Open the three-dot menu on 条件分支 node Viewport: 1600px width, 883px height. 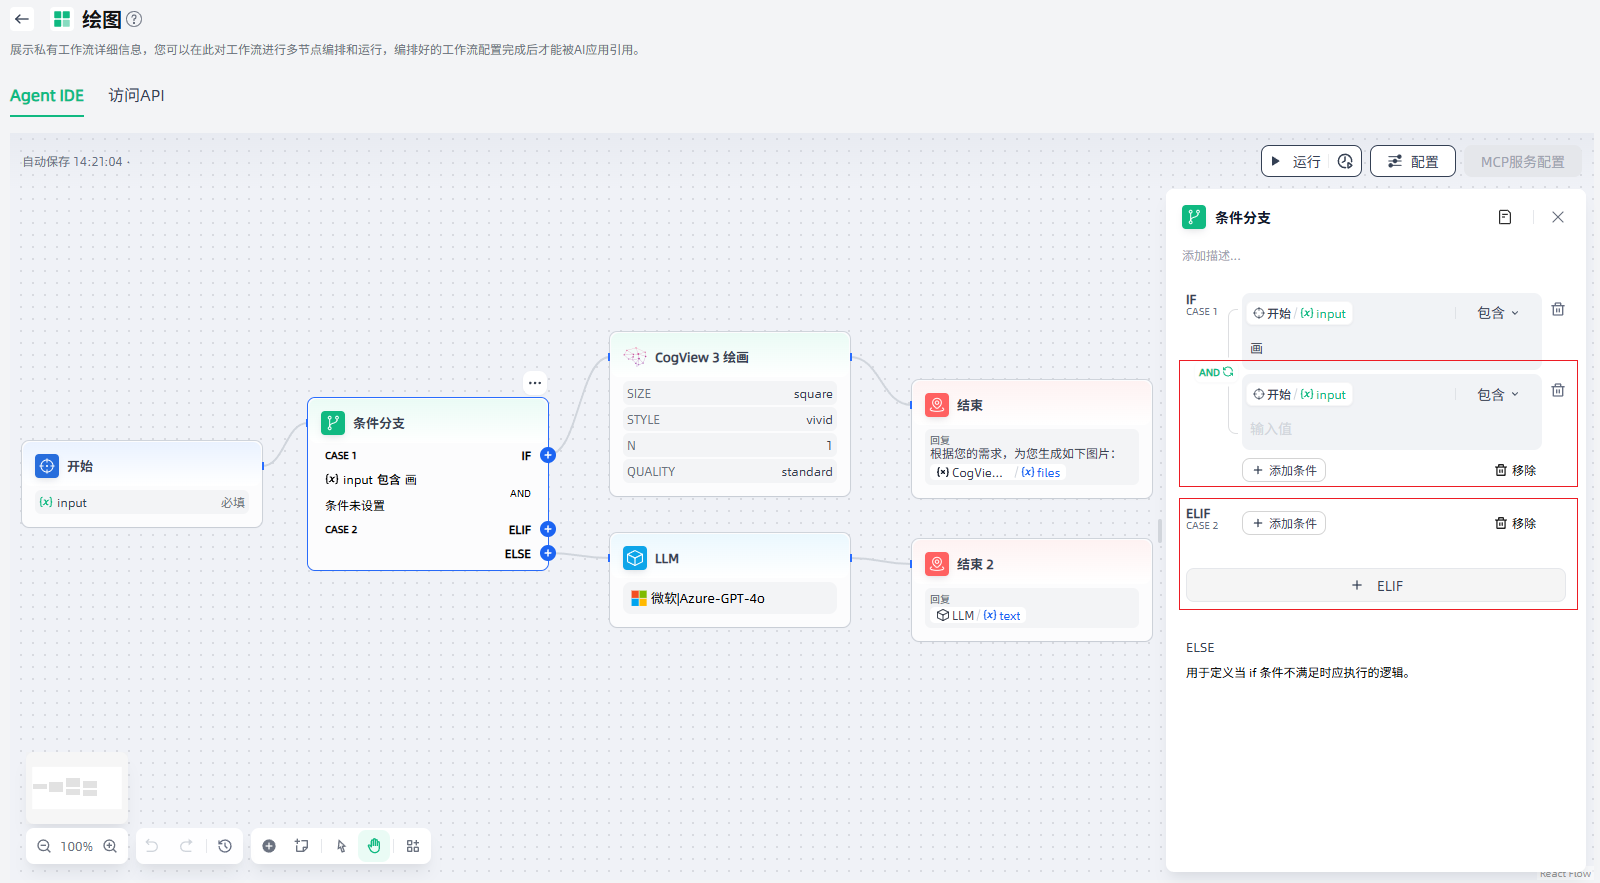[535, 382]
